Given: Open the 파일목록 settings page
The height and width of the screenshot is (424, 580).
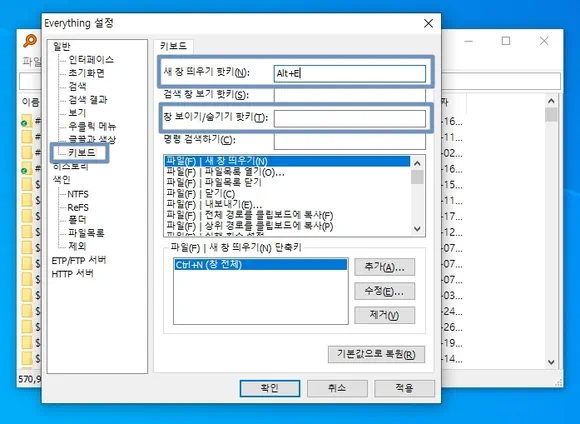Looking at the screenshot, I should pos(86,233).
